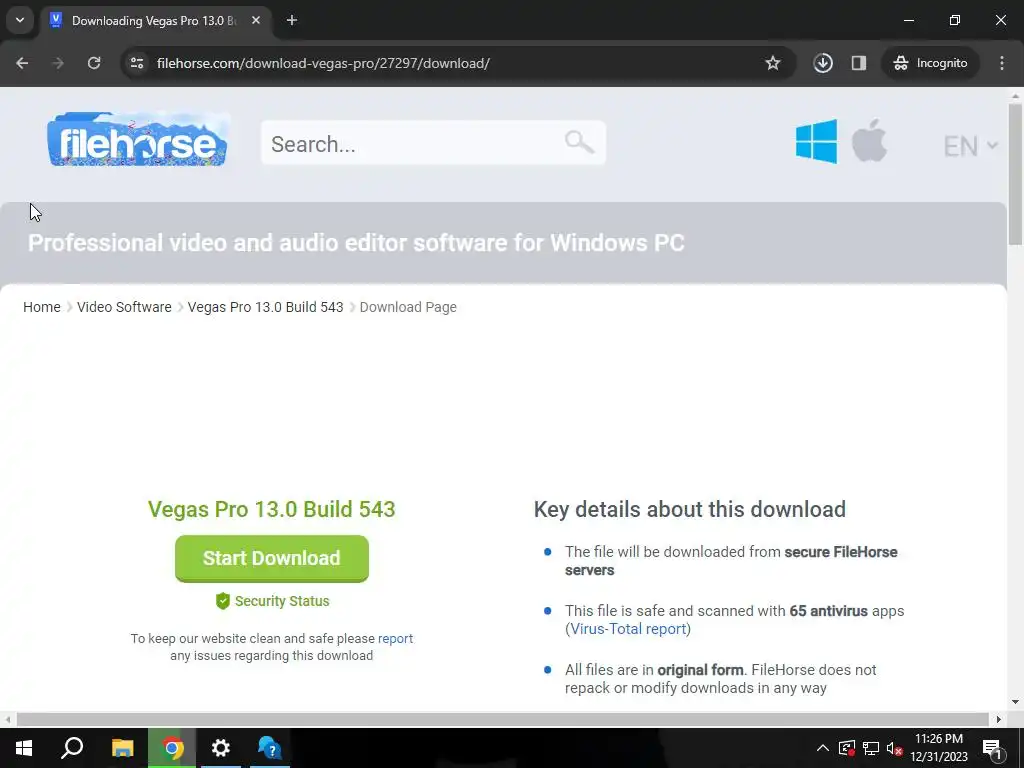
Task: Click the FileHorse logo
Action: (x=138, y=139)
